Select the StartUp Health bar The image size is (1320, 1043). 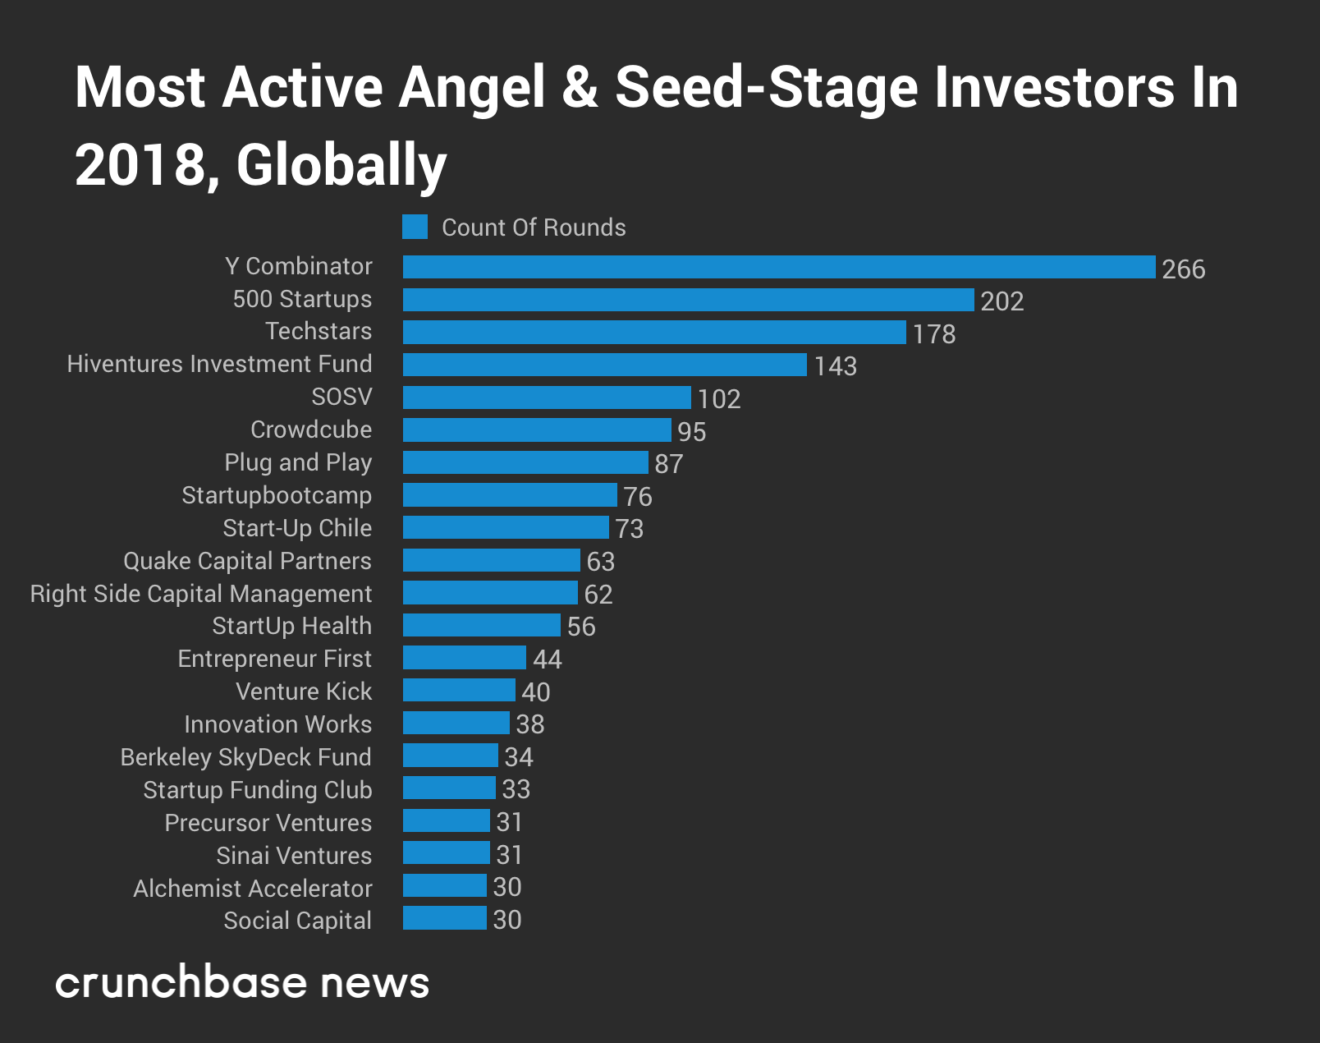coord(482,625)
